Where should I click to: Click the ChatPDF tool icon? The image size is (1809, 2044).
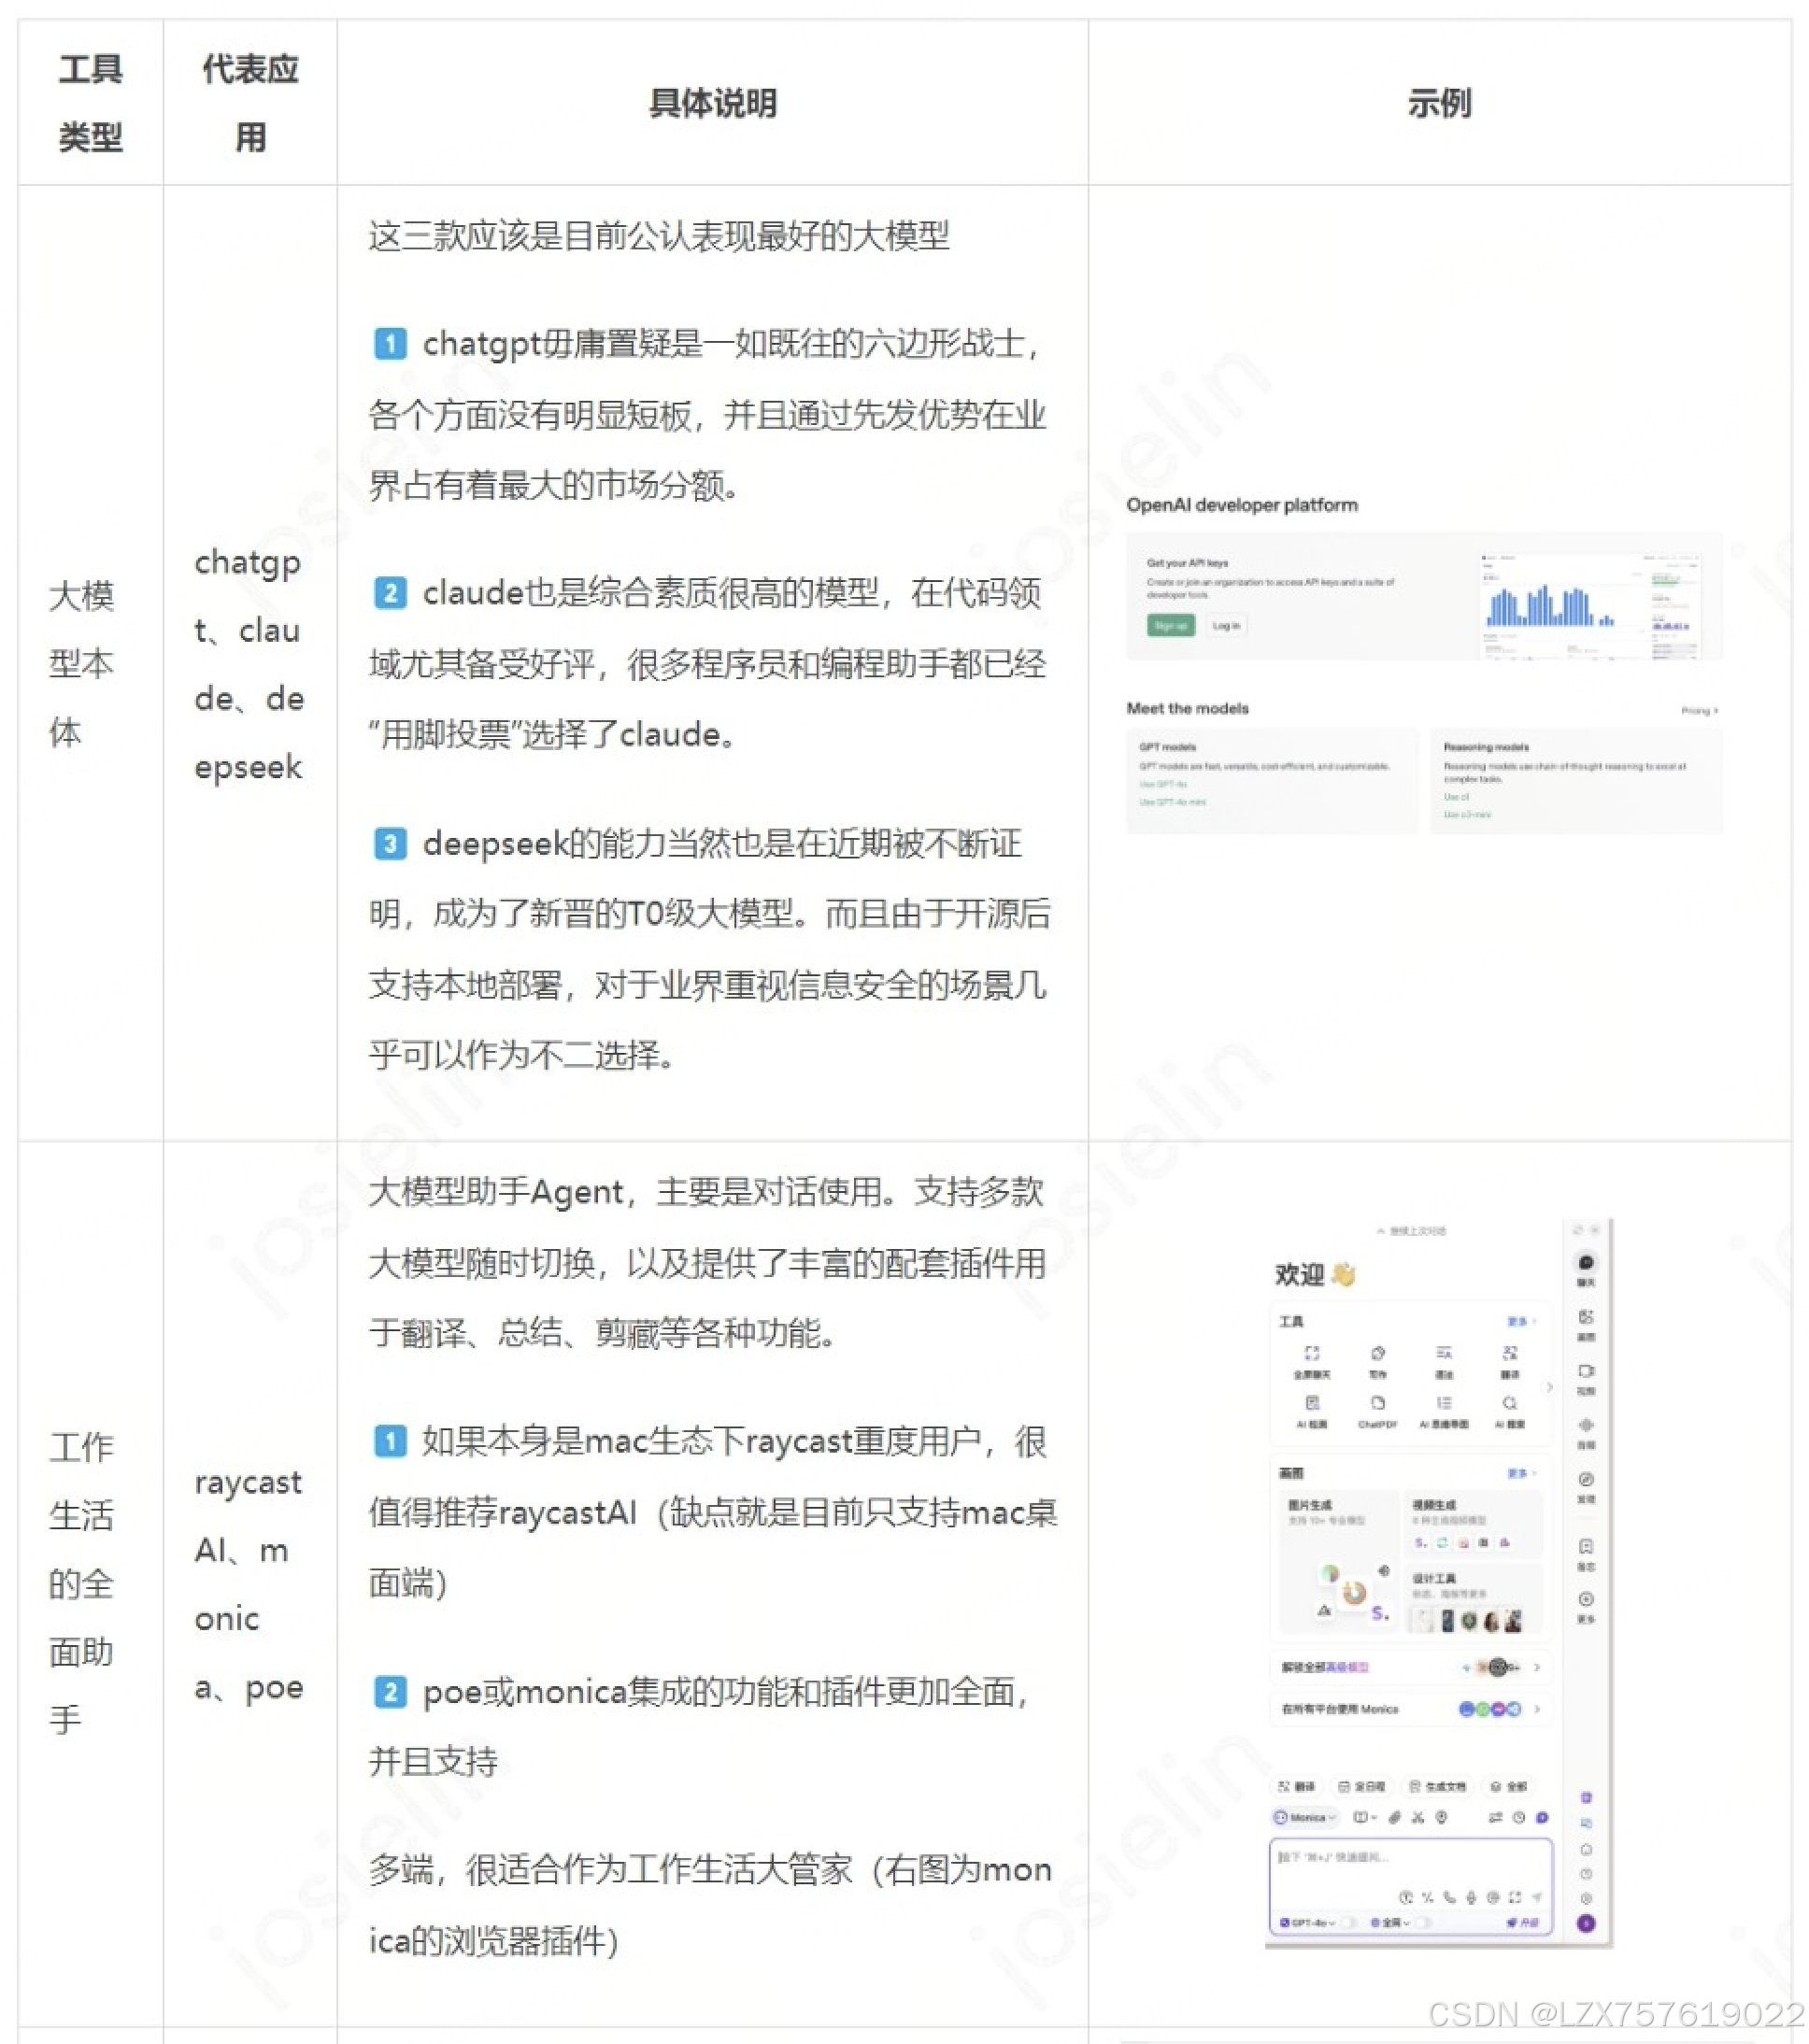(1377, 1403)
